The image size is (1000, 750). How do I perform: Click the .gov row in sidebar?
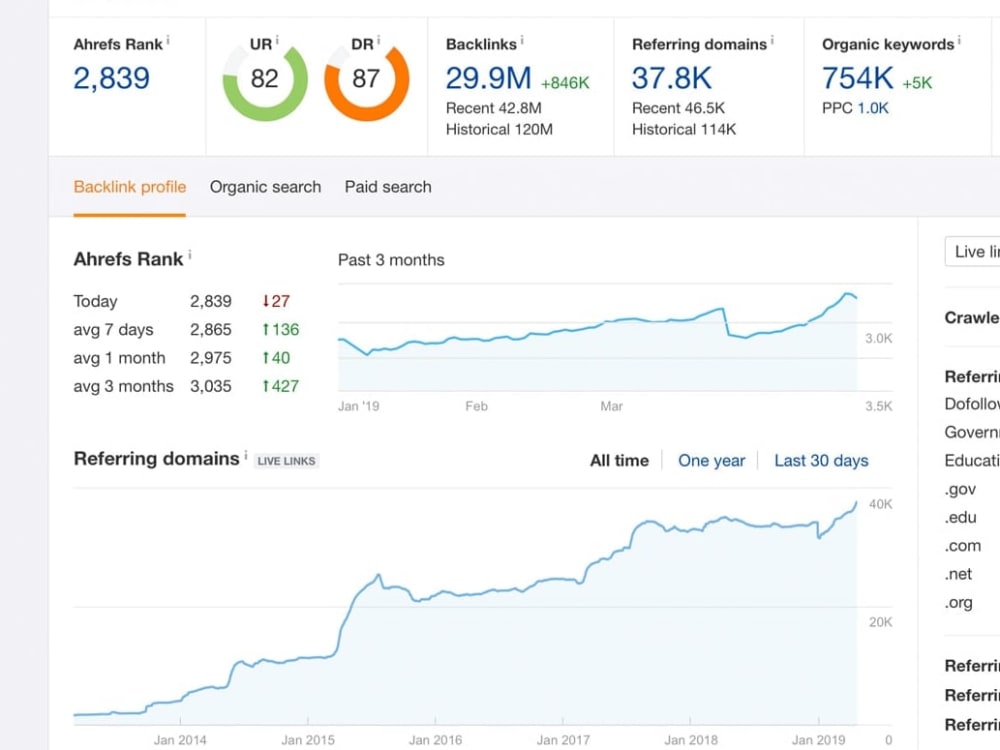[x=960, y=489]
